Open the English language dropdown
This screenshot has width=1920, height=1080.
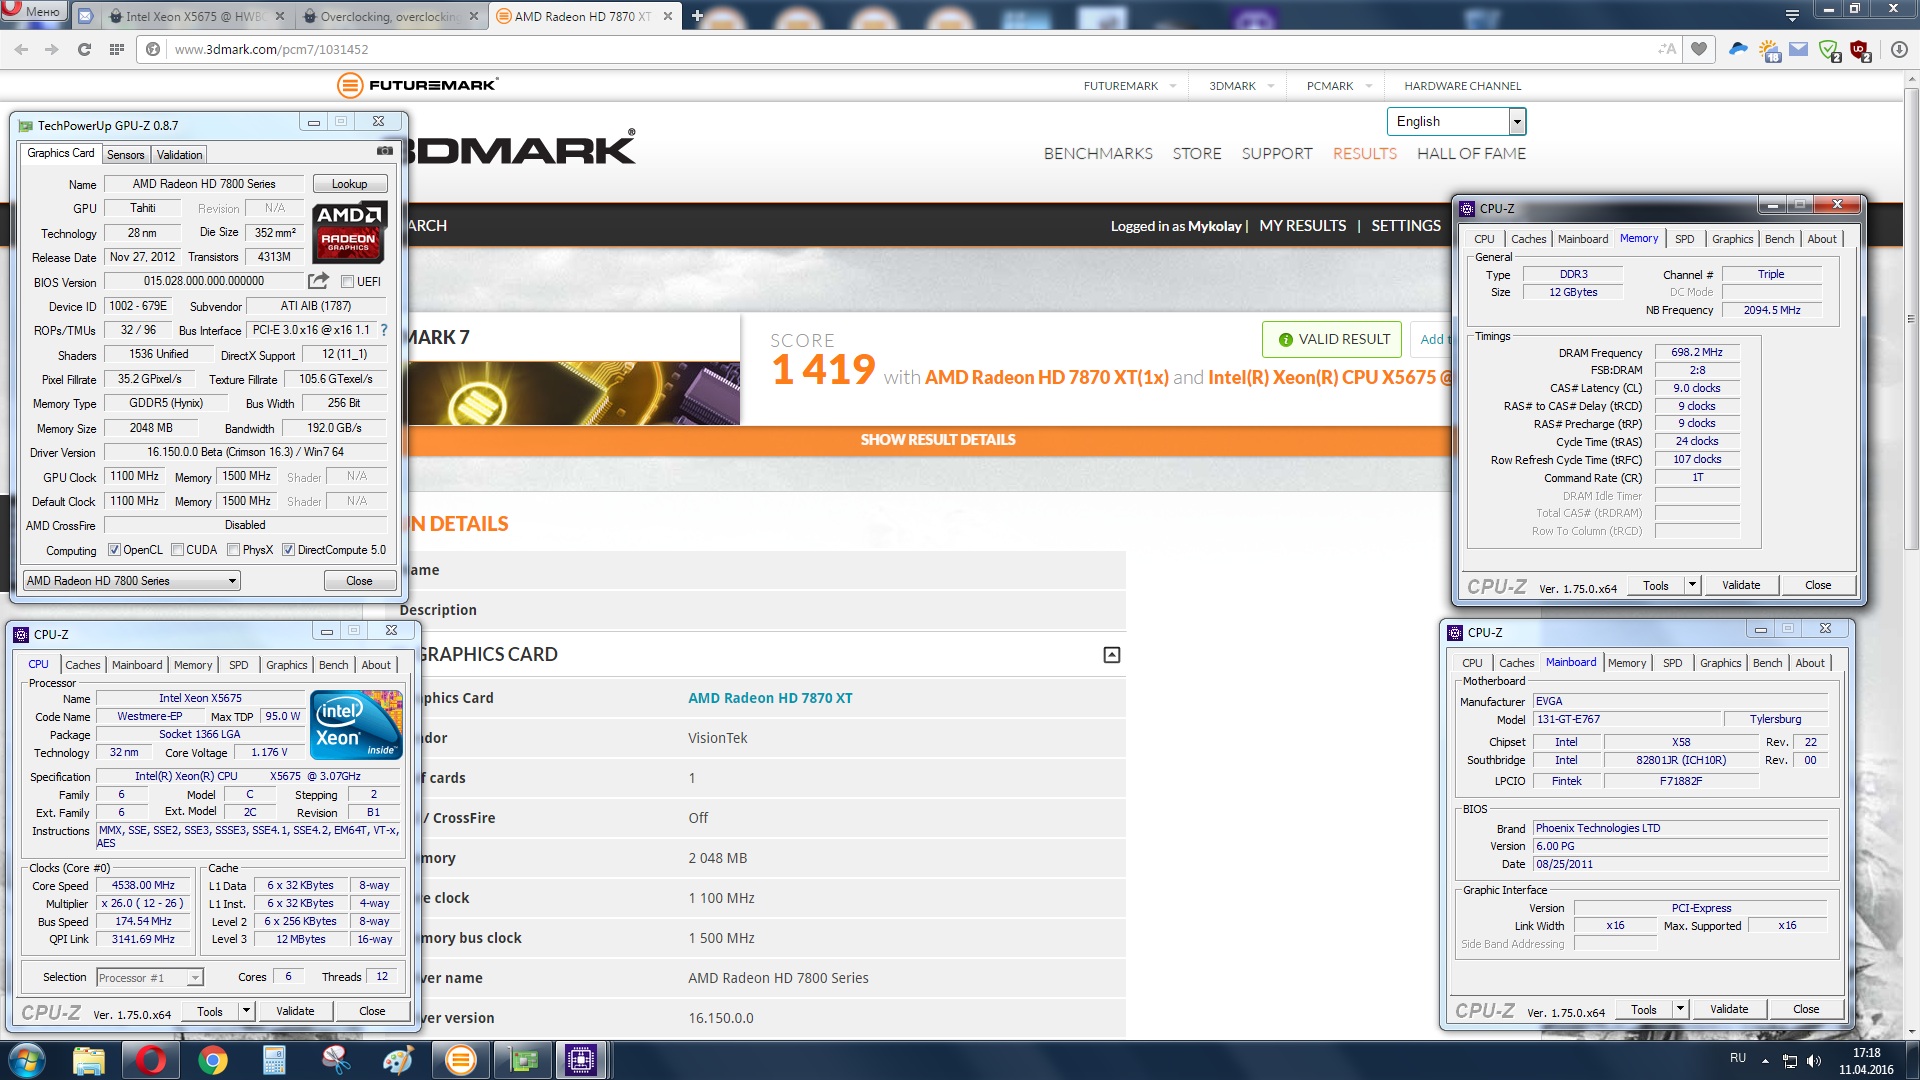[1456, 121]
